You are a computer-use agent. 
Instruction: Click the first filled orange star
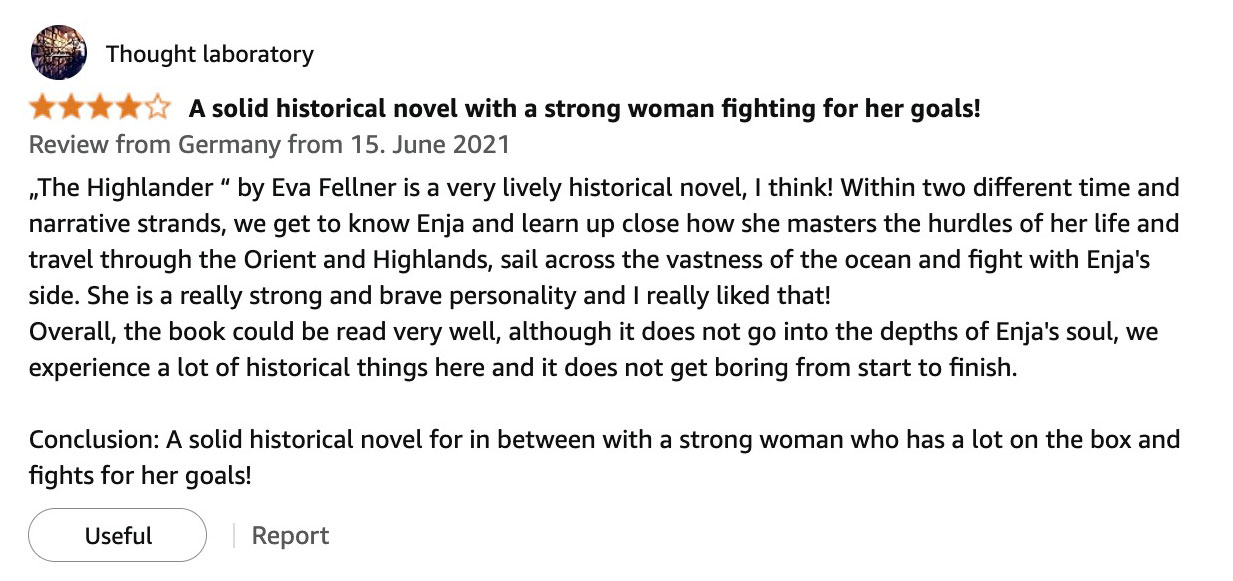click(43, 107)
